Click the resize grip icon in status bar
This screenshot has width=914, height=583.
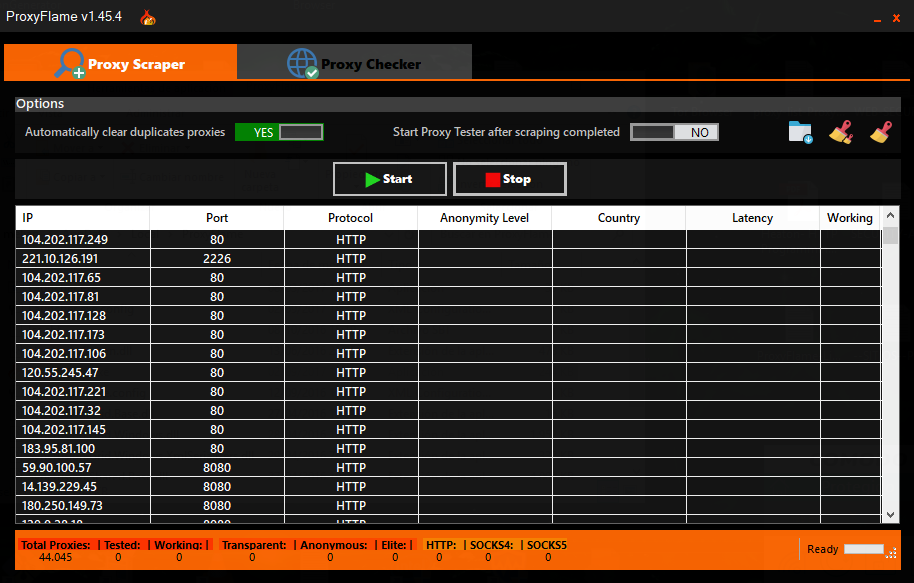891,553
